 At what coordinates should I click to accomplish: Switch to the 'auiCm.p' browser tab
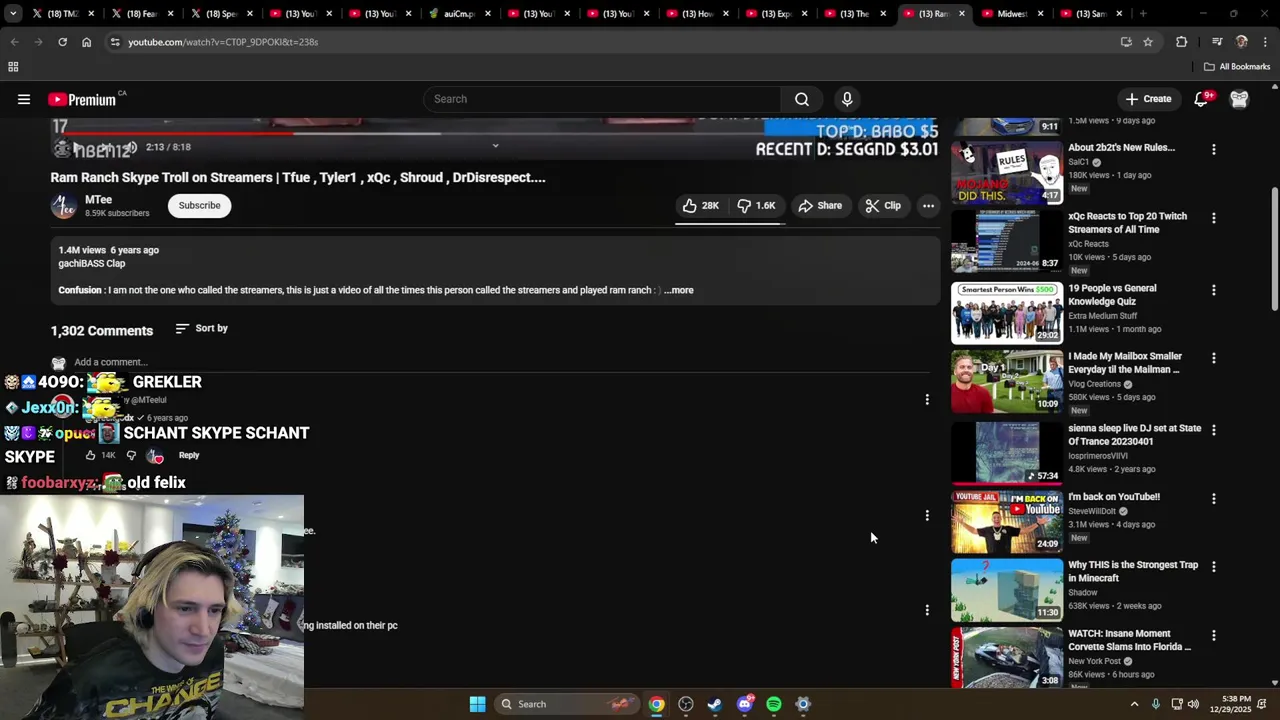(x=457, y=14)
